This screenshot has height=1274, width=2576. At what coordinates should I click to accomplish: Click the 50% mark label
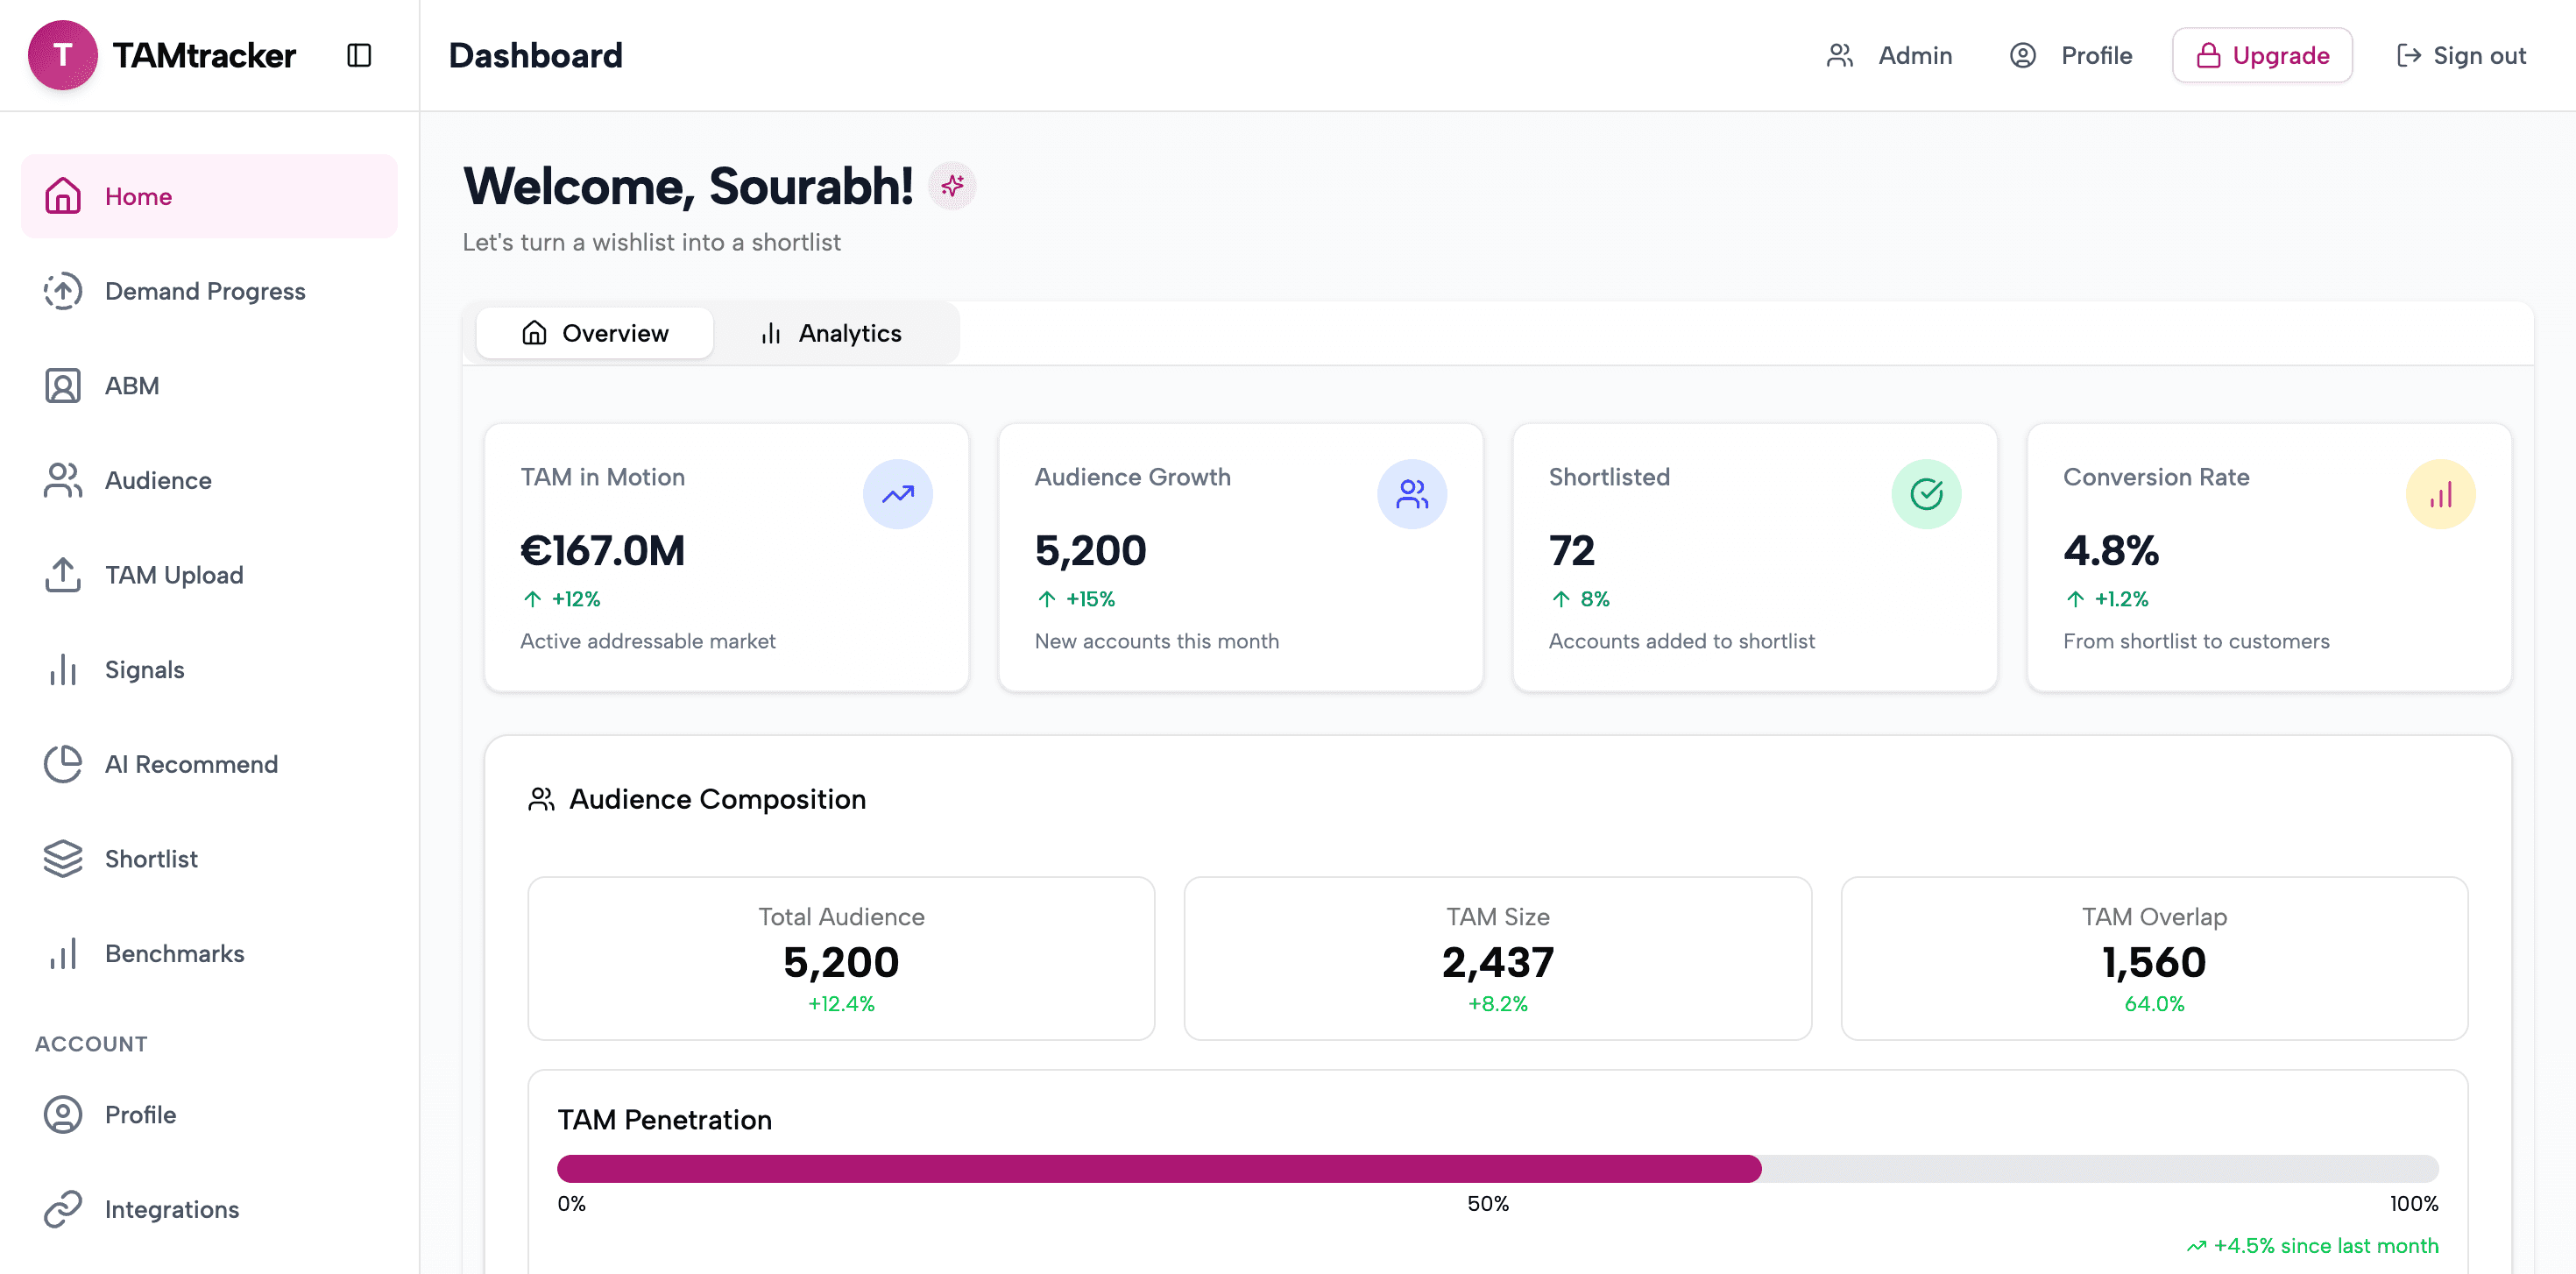(1488, 1204)
